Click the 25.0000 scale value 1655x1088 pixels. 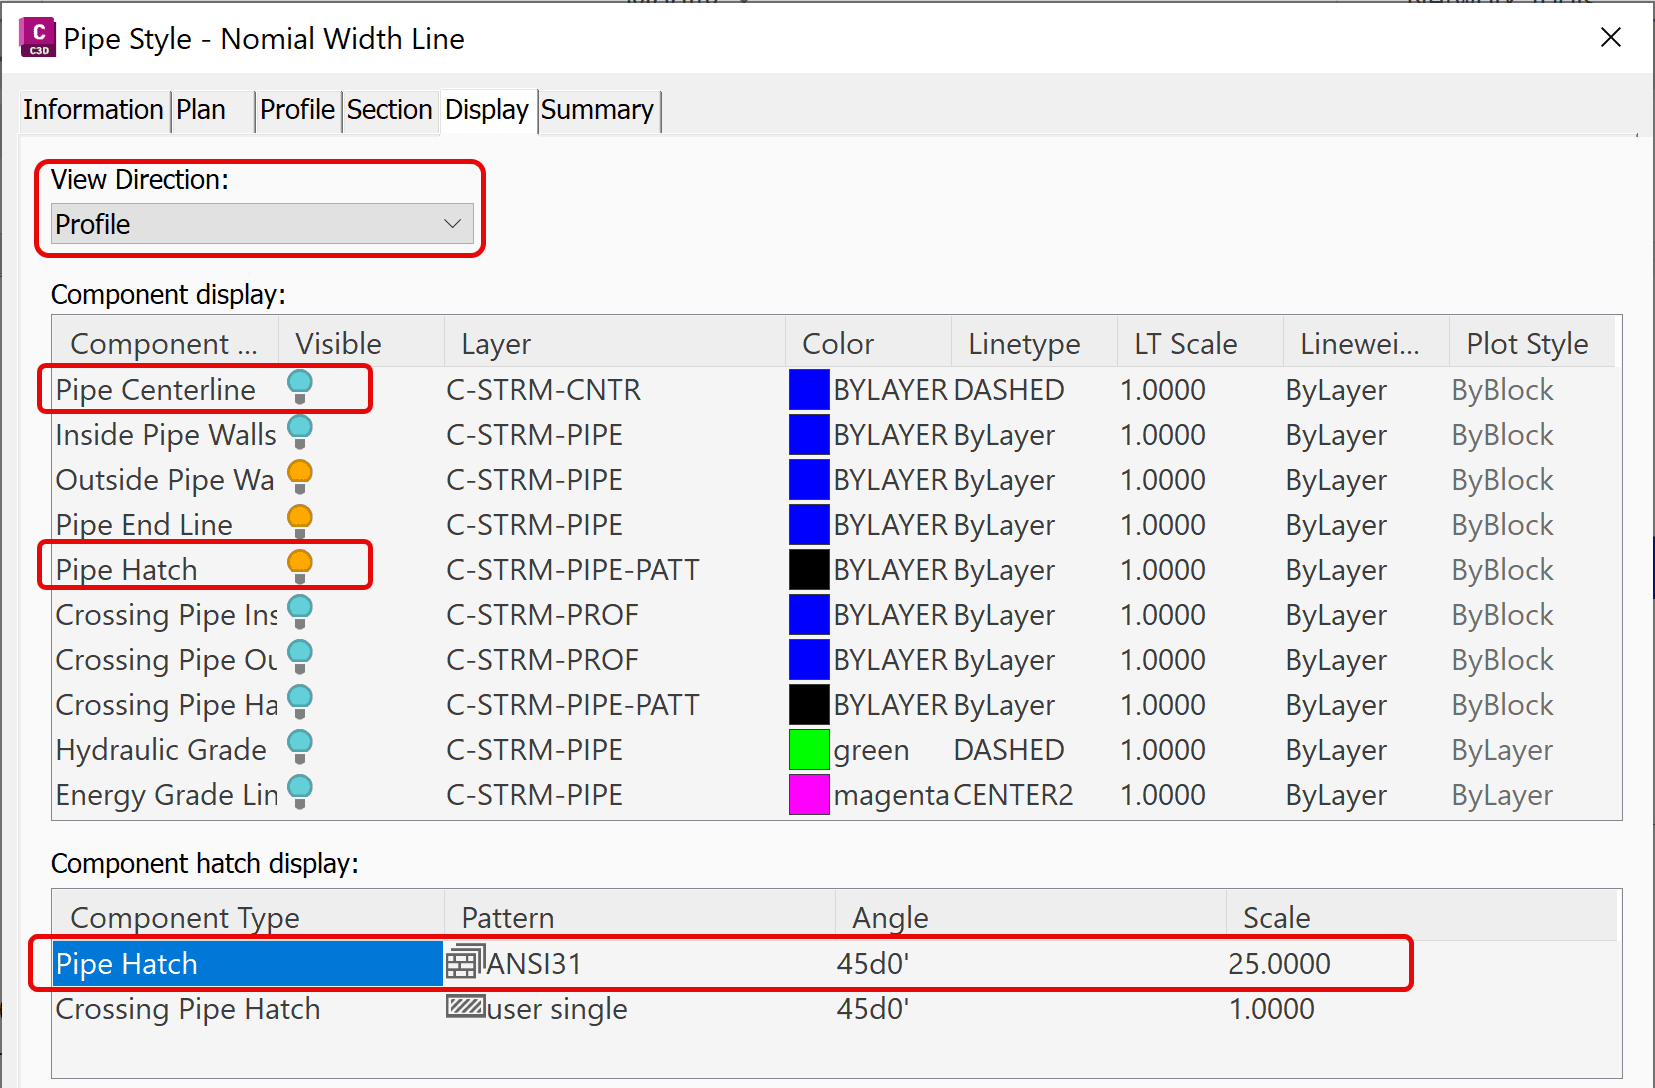tap(1279, 963)
